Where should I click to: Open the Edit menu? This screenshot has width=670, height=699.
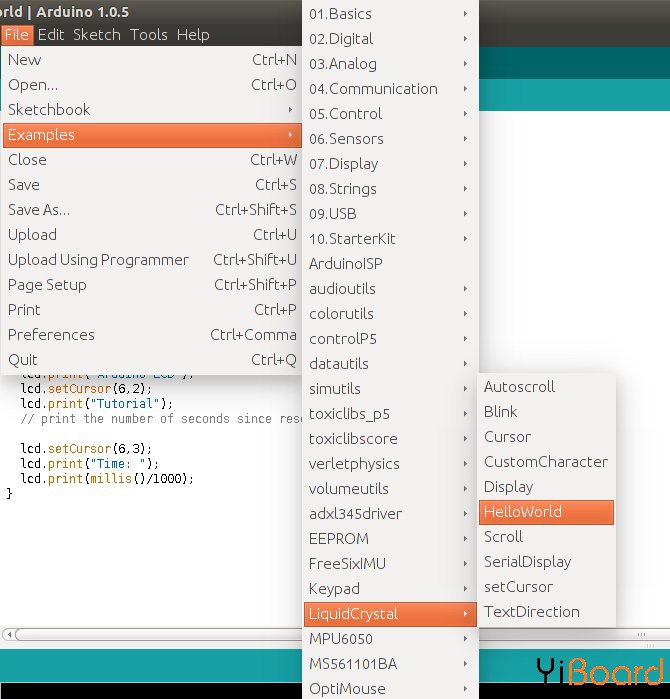[51, 35]
